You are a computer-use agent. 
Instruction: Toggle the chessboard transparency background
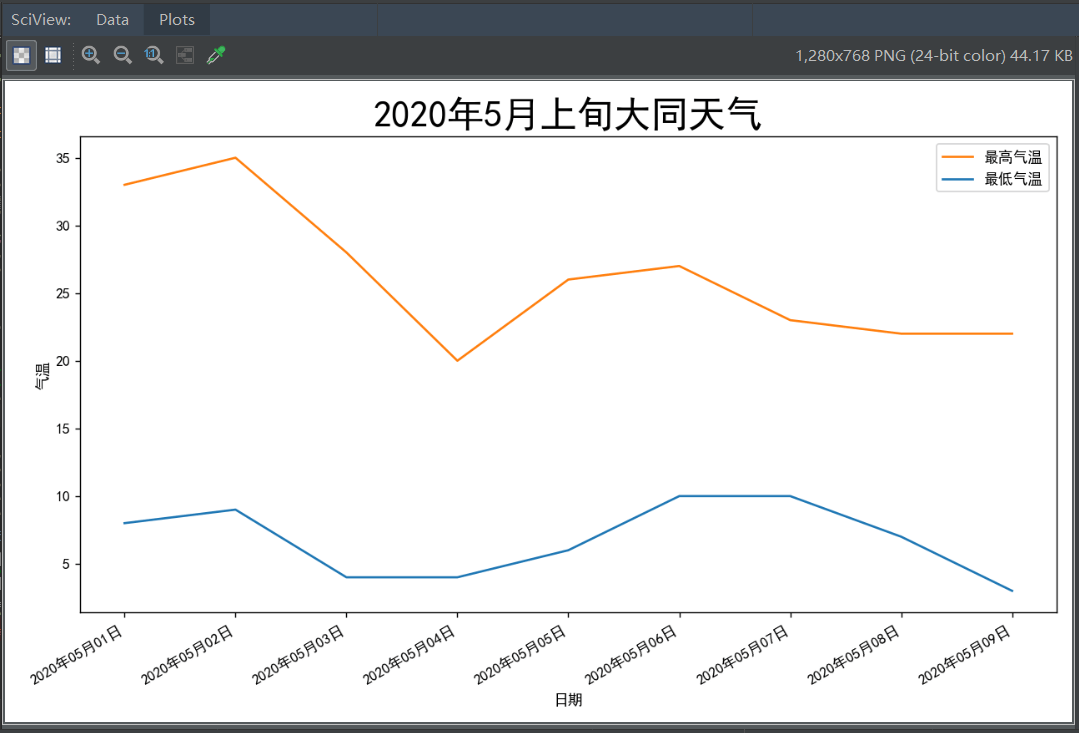[21, 55]
